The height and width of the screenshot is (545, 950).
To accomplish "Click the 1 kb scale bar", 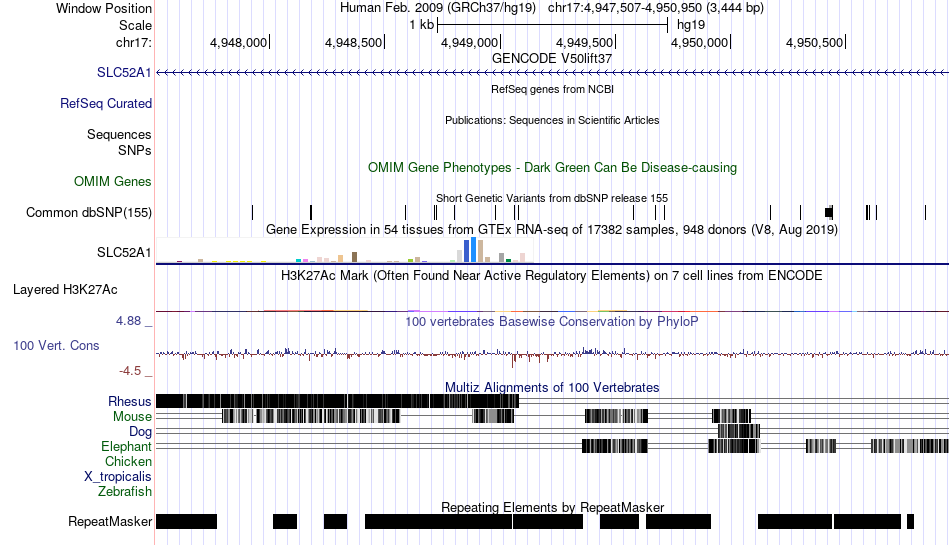I will 553,25.
